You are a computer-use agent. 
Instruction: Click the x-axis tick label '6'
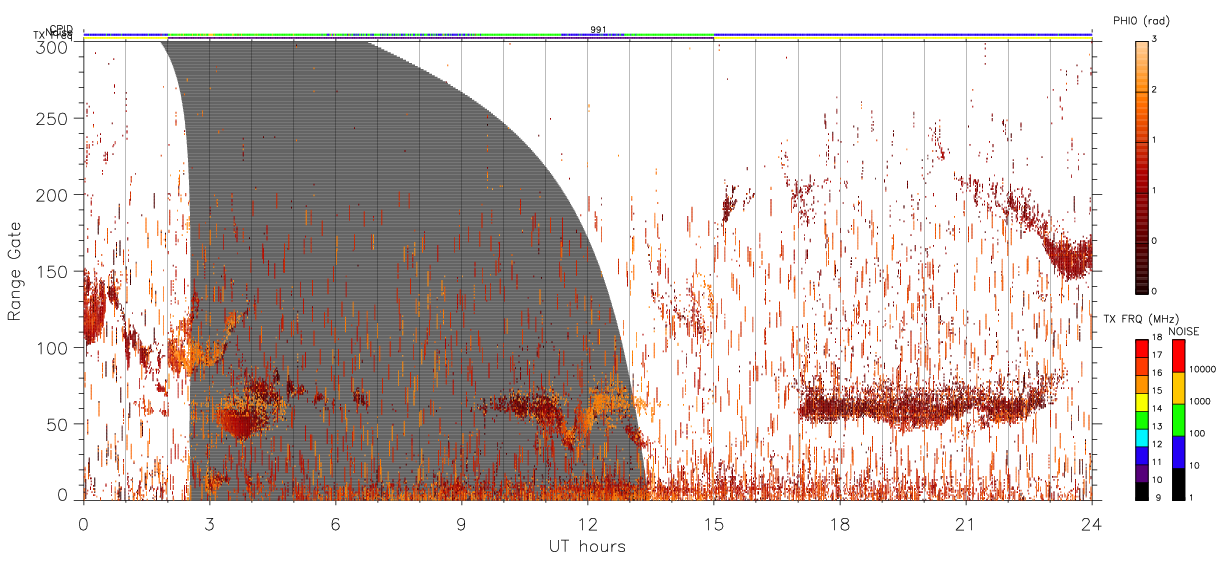335,523
